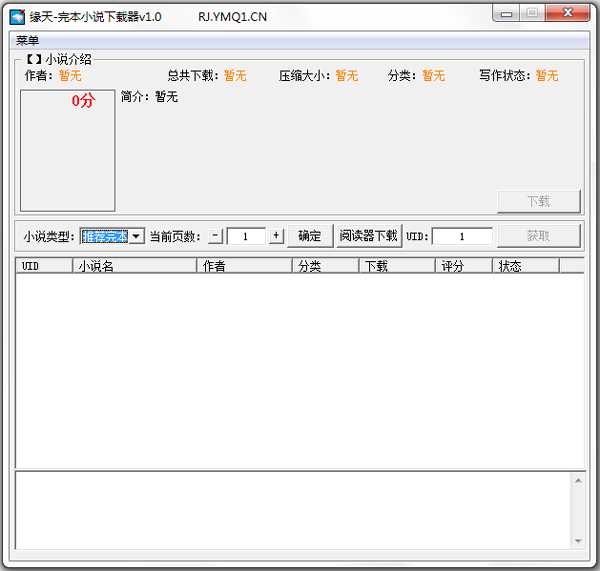Focus the UID input field
600x571 pixels.
point(462,236)
